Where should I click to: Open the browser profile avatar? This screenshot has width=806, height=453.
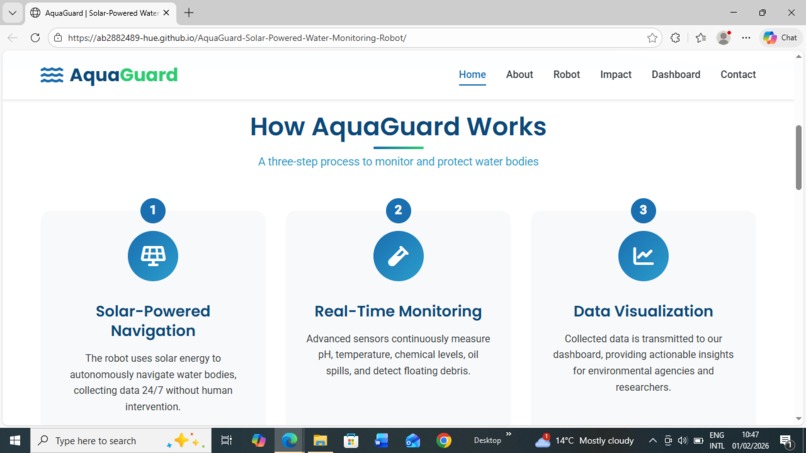click(x=724, y=38)
